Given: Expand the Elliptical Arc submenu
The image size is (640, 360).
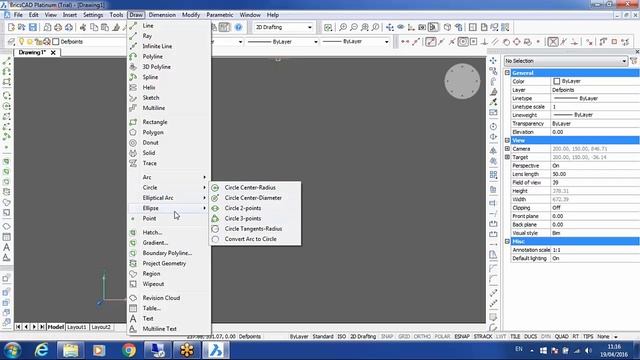Looking at the screenshot, I should [x=204, y=198].
